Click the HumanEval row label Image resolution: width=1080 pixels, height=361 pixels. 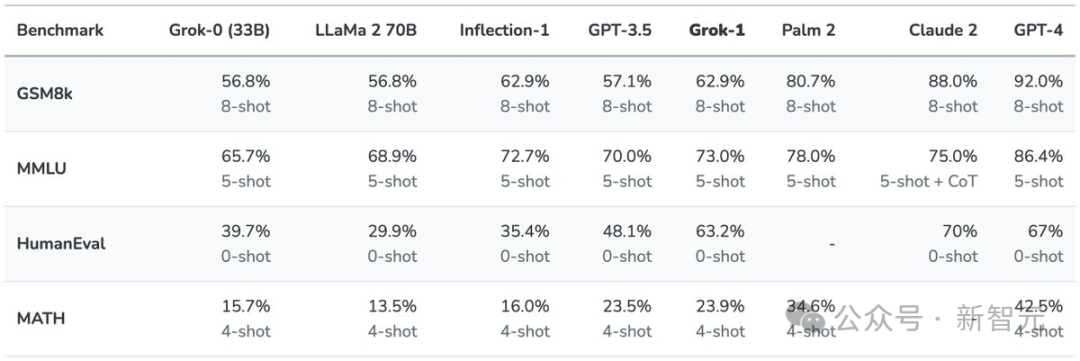tap(61, 243)
